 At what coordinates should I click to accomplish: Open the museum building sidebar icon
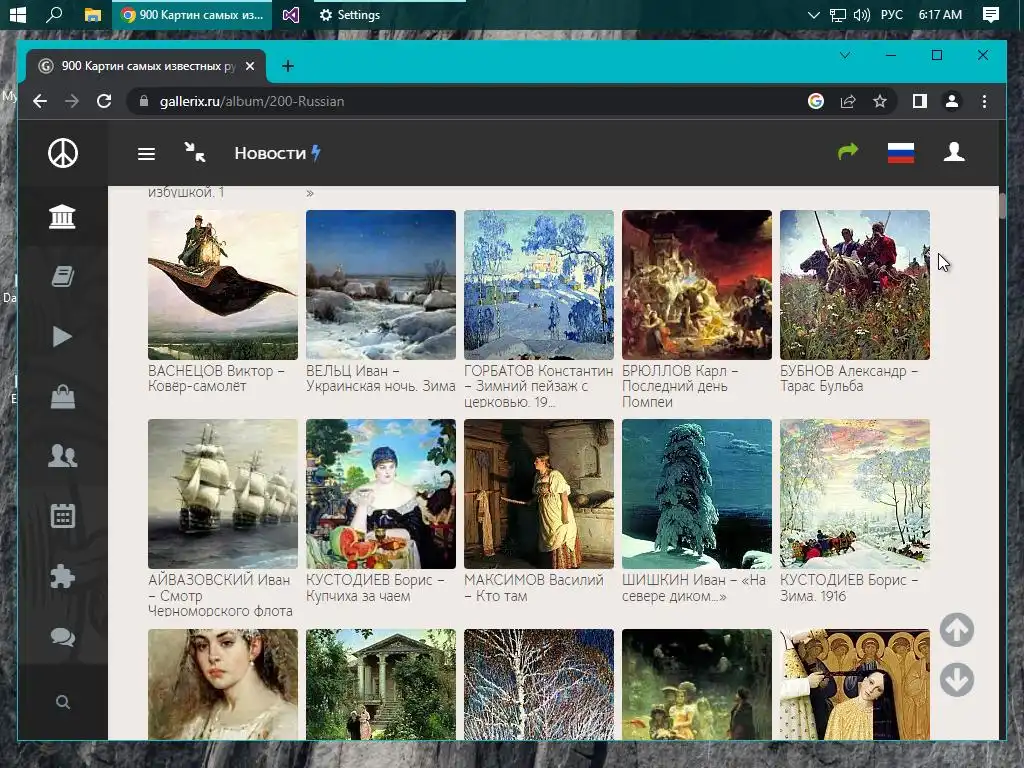(x=63, y=216)
